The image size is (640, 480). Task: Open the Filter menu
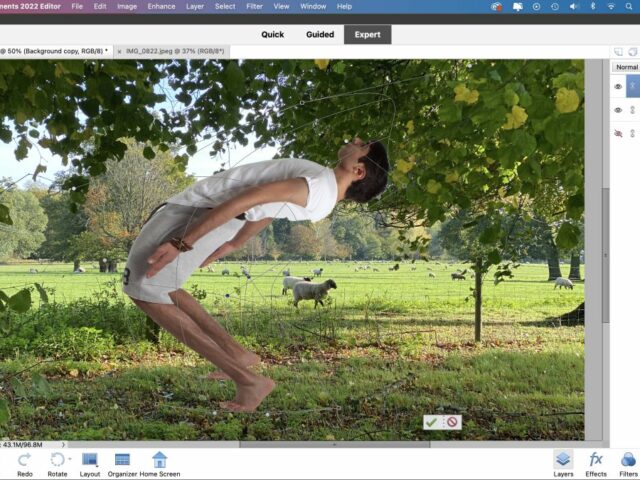click(254, 6)
